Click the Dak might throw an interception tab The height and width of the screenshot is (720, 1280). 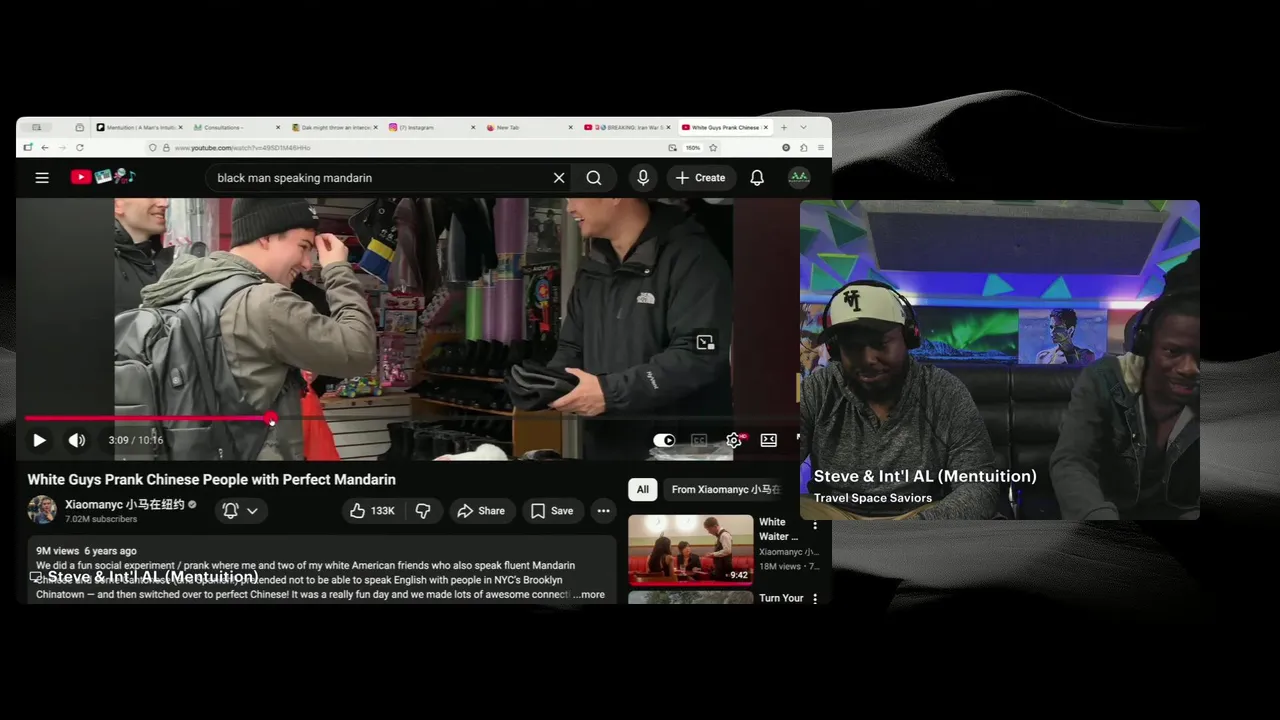click(x=335, y=128)
